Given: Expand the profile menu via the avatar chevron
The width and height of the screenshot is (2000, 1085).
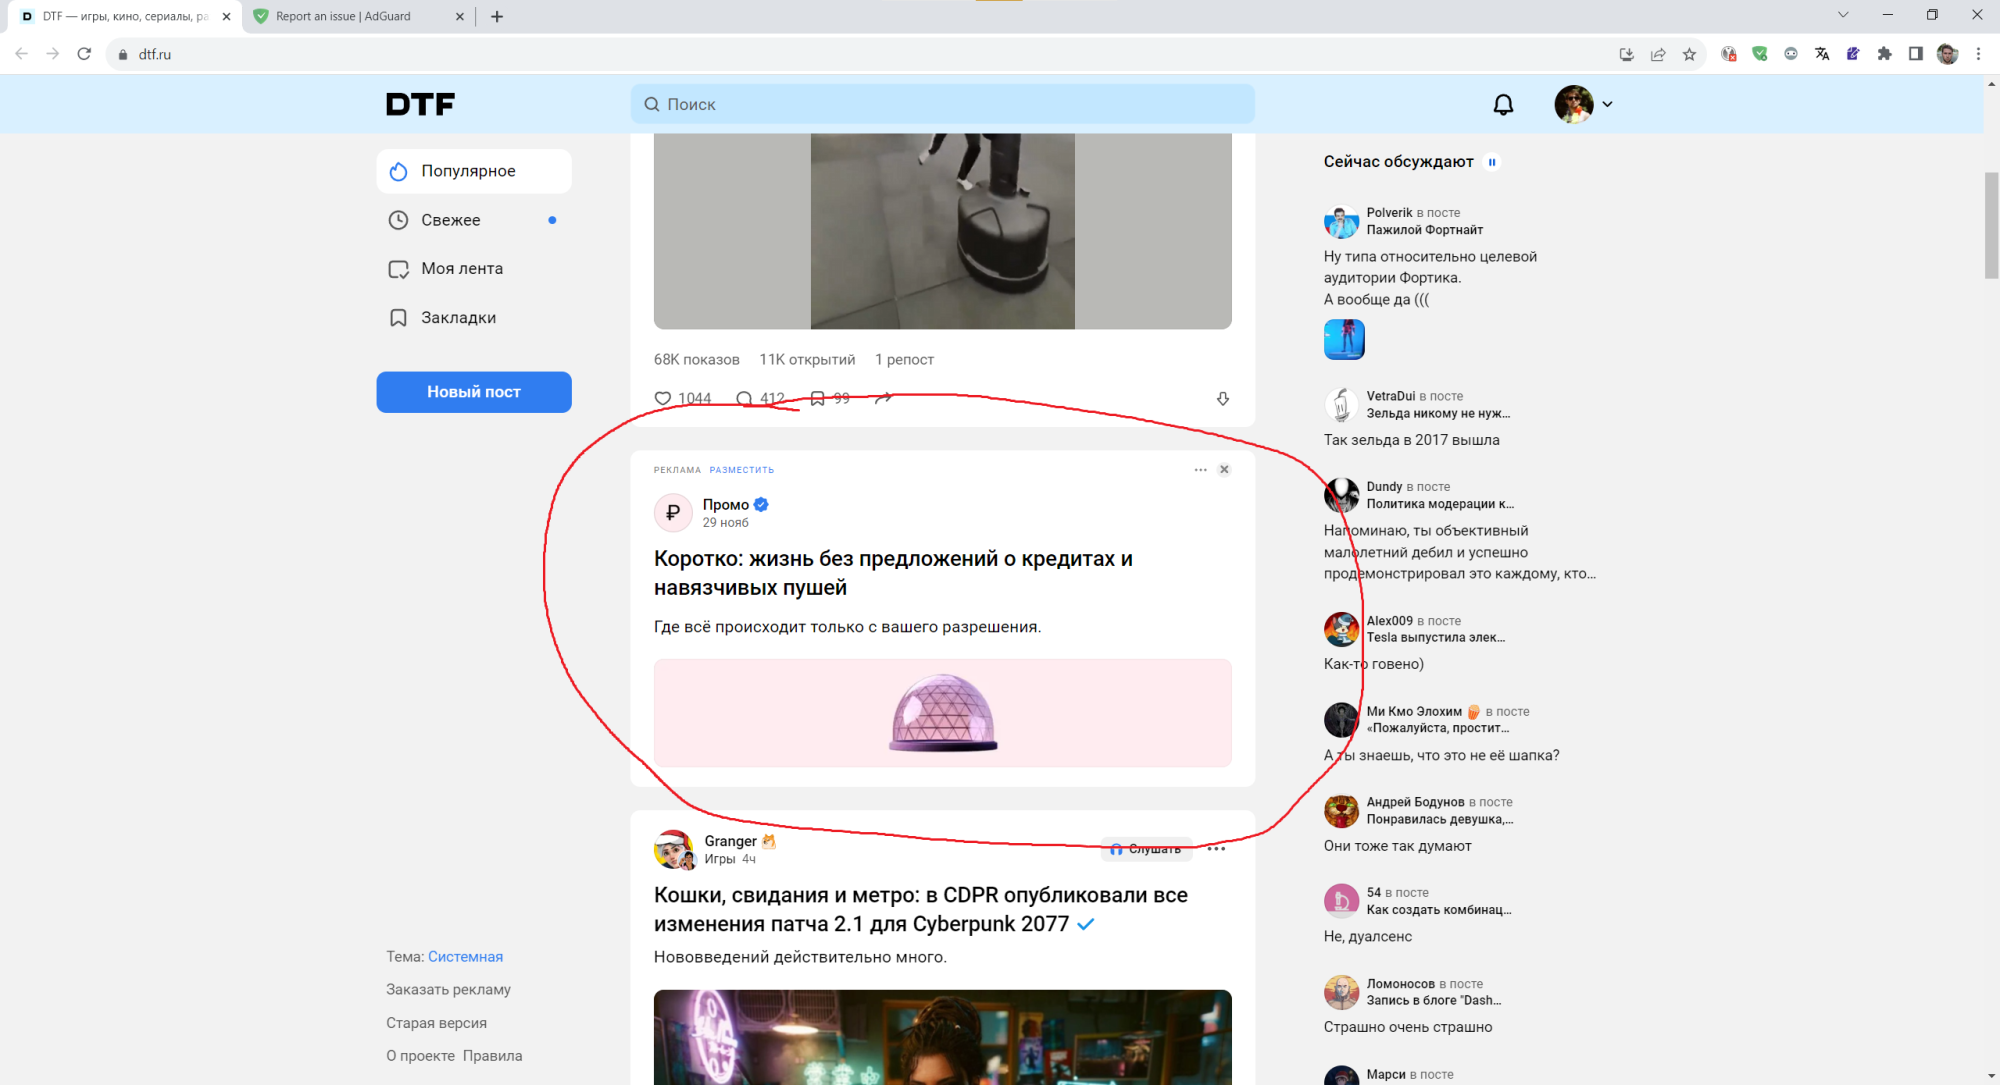Looking at the screenshot, I should pos(1608,104).
